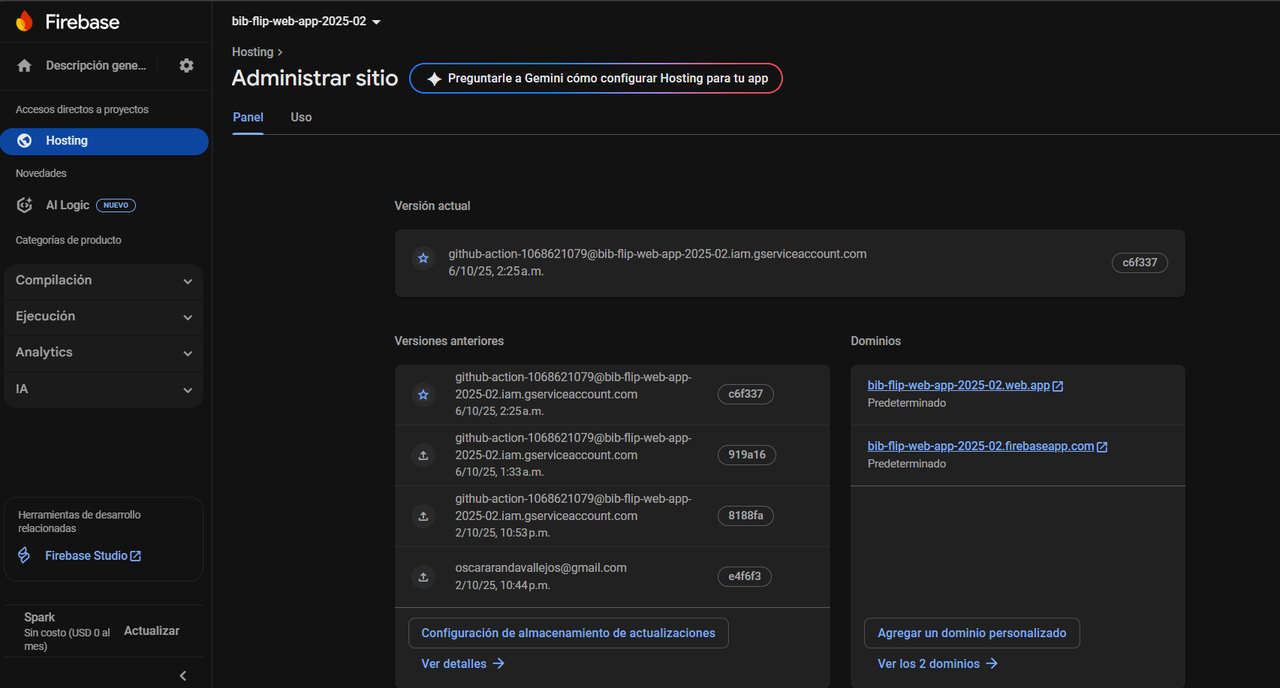Viewport: 1280px width, 688px height.
Task: Open AI Logic in the sidebar
Action: (x=67, y=205)
